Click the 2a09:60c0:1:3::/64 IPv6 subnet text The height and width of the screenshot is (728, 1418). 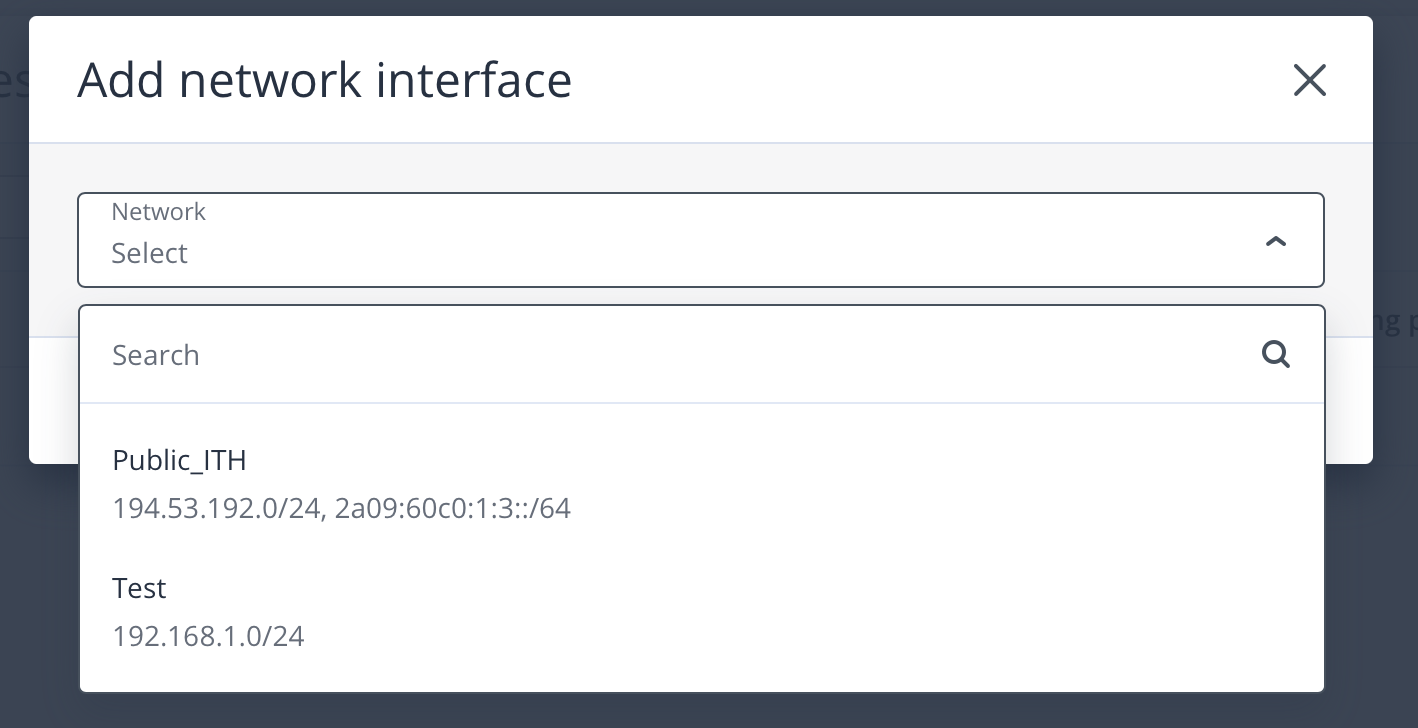tap(453, 509)
